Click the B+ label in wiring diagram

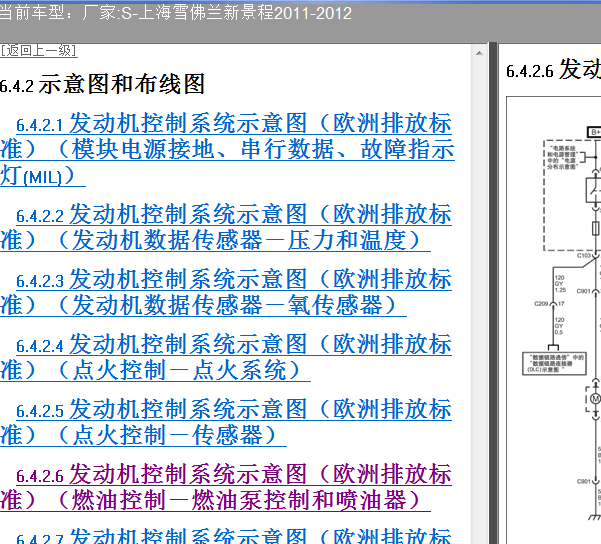[594, 132]
